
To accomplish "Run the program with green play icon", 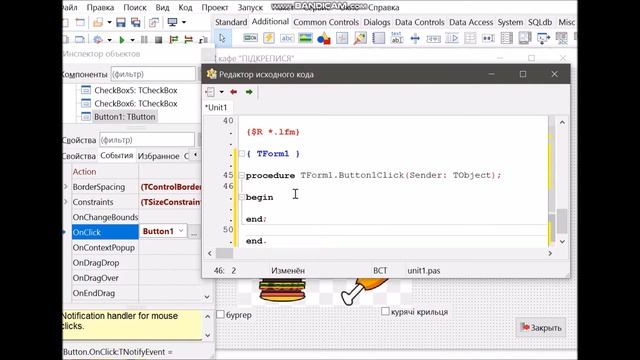I will click(x=122, y=40).
